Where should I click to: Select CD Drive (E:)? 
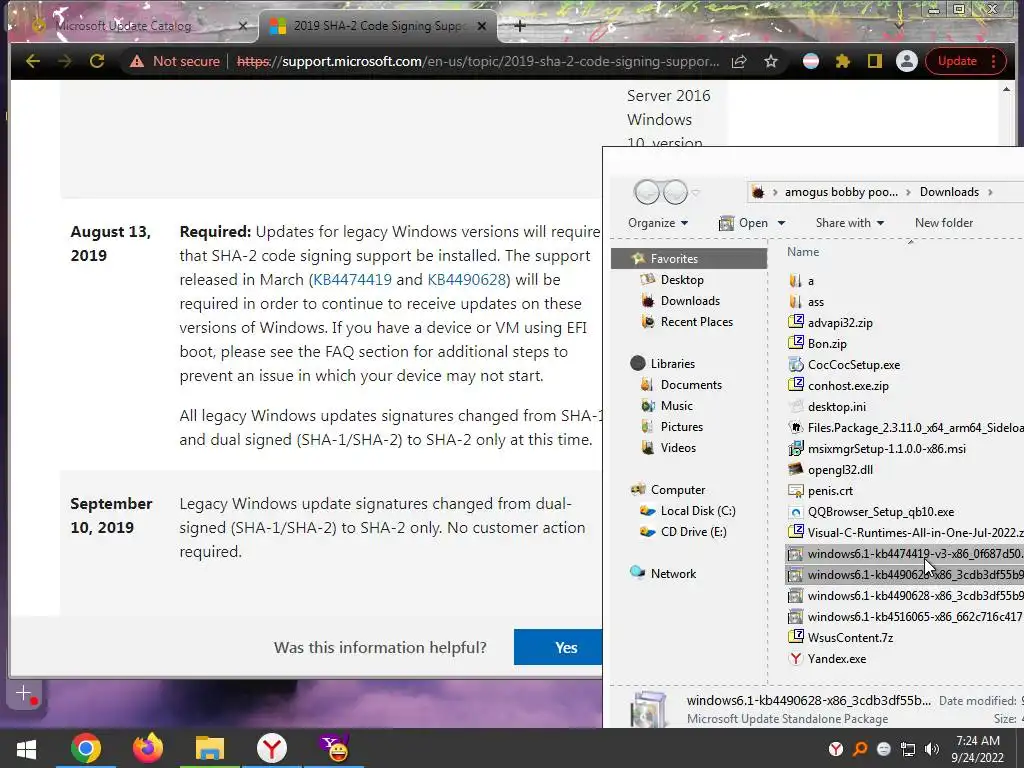click(x=693, y=532)
